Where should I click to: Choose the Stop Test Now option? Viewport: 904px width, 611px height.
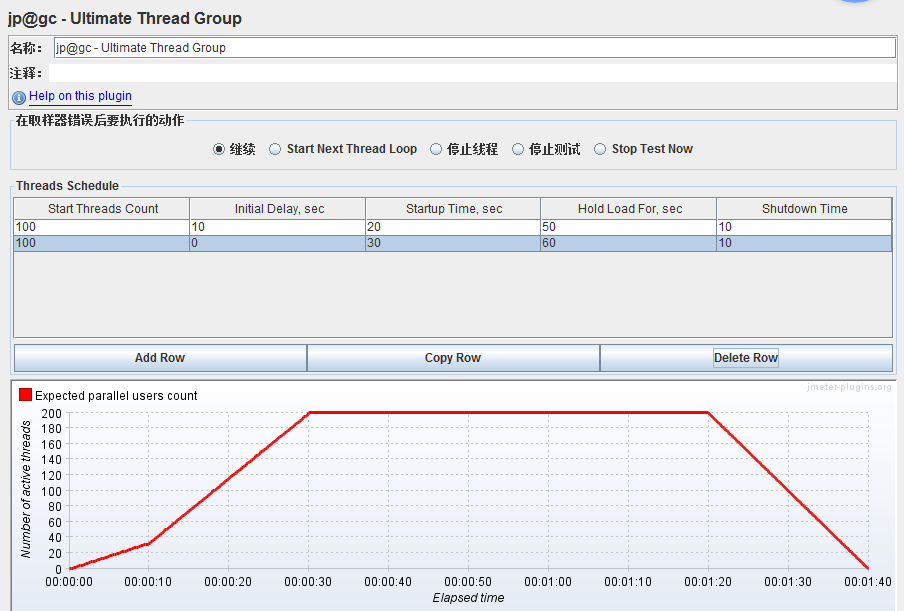(600, 149)
